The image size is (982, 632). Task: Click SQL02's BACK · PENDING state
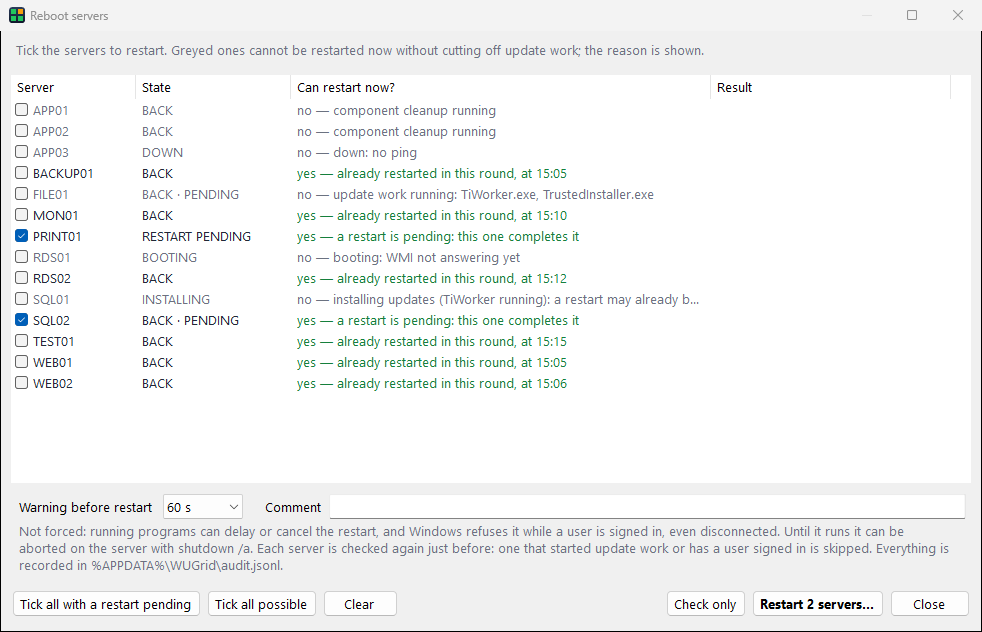pos(190,320)
